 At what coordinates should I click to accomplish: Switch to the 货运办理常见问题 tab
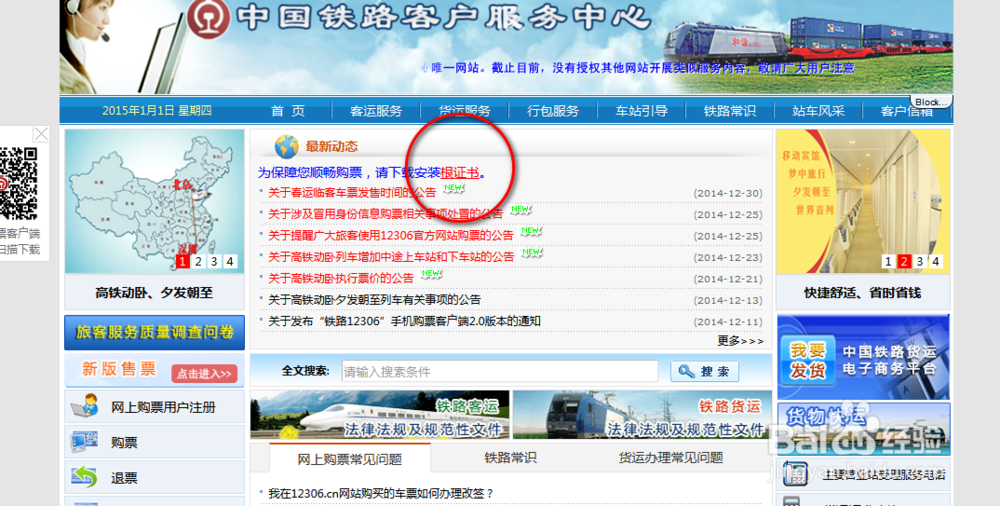point(670,458)
